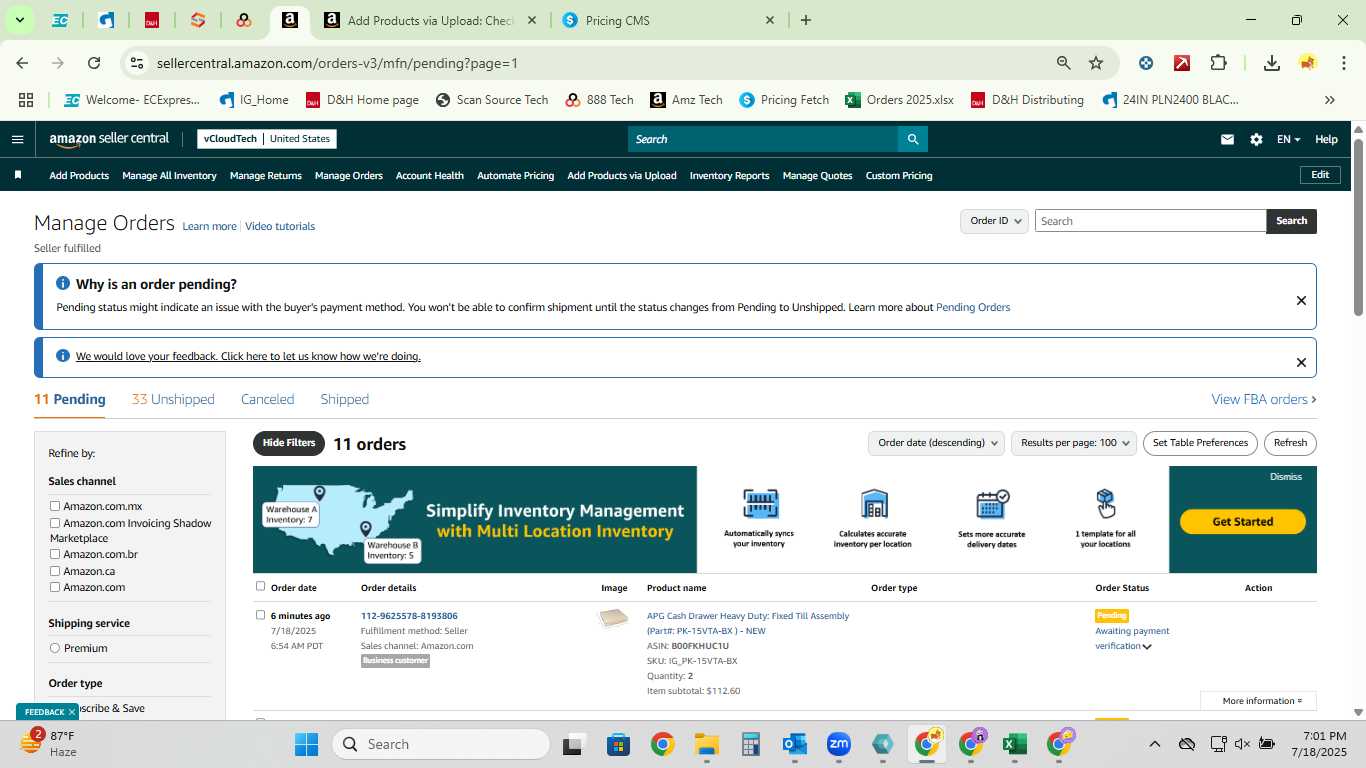Click Get Started on inventory banner
Screen dimensions: 1366x768
[x=1243, y=521]
